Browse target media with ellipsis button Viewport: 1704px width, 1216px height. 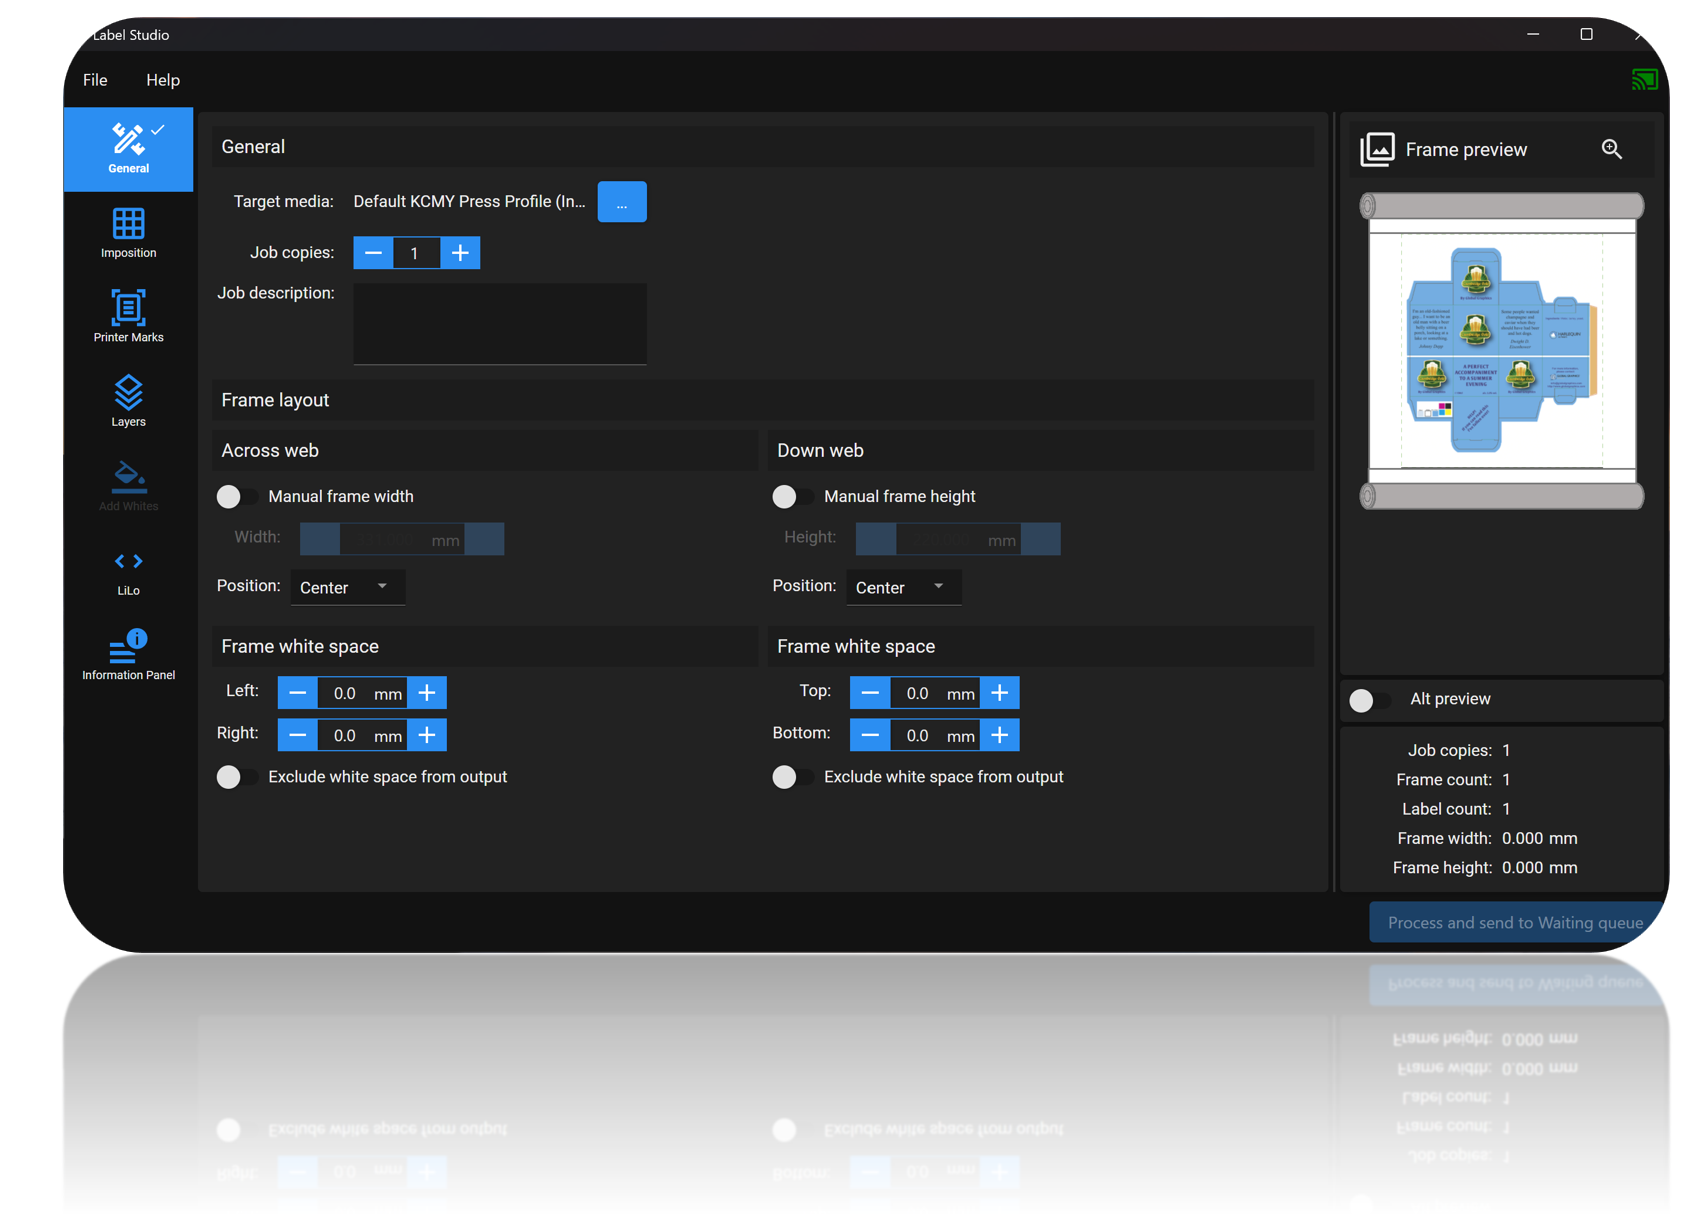pos(622,202)
